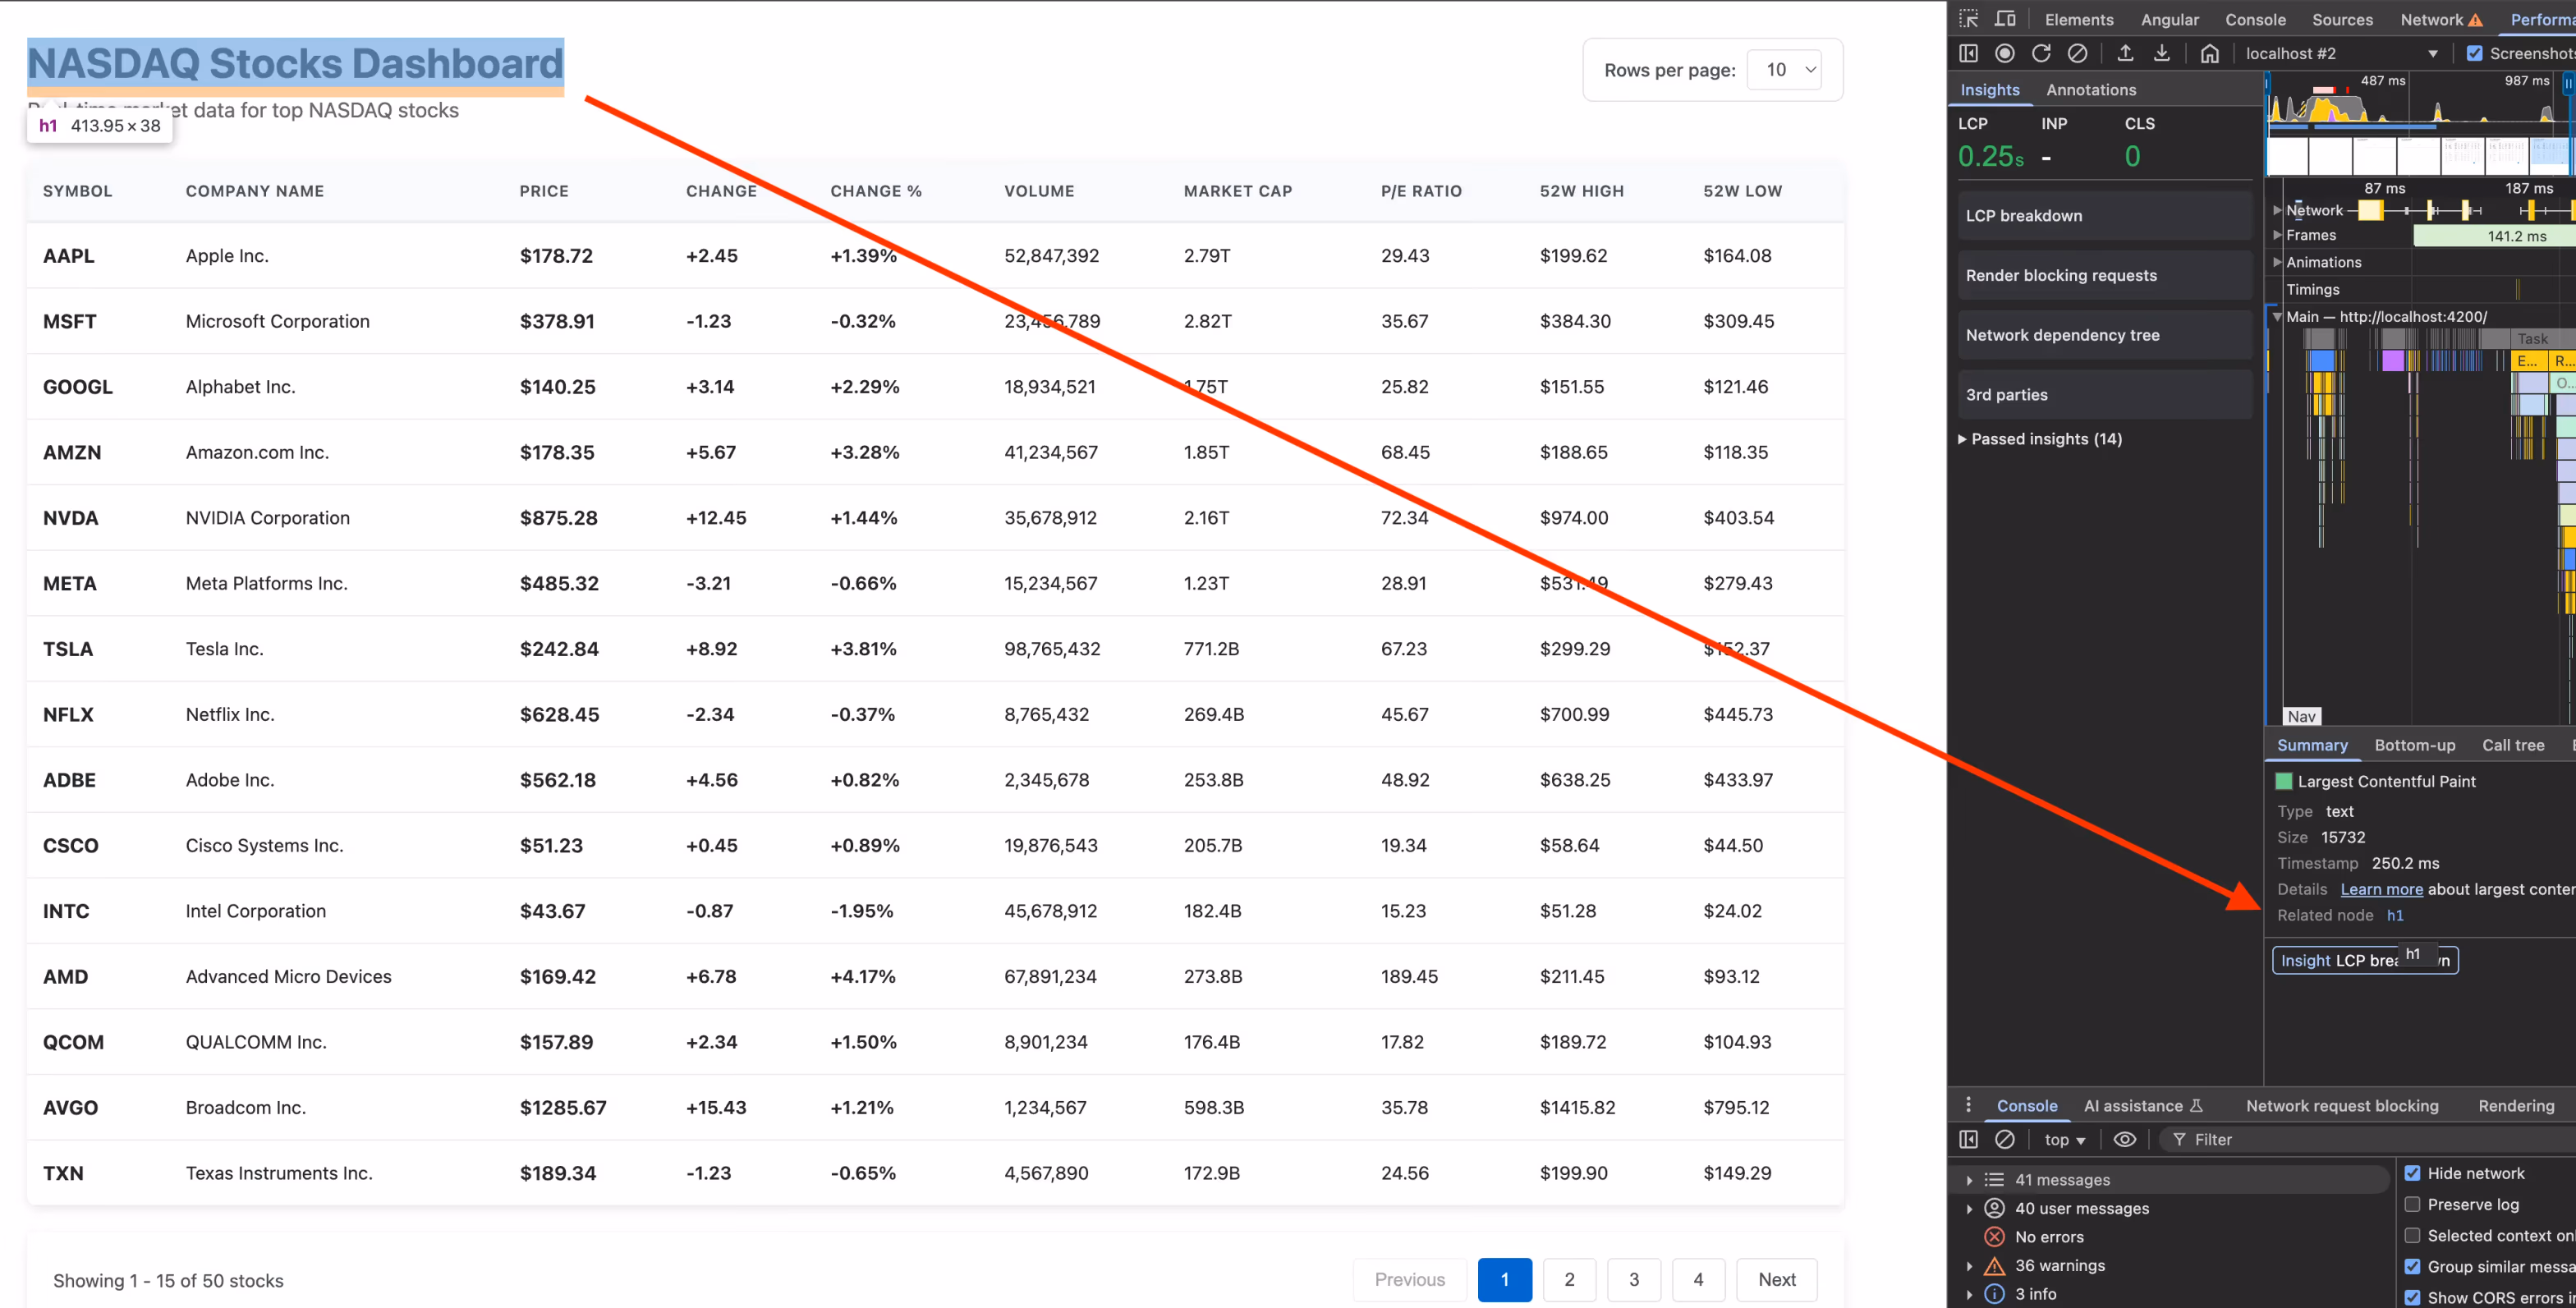The image size is (2576, 1308).
Task: Uncheck Group similar messages checkbox
Action: coord(2412,1266)
